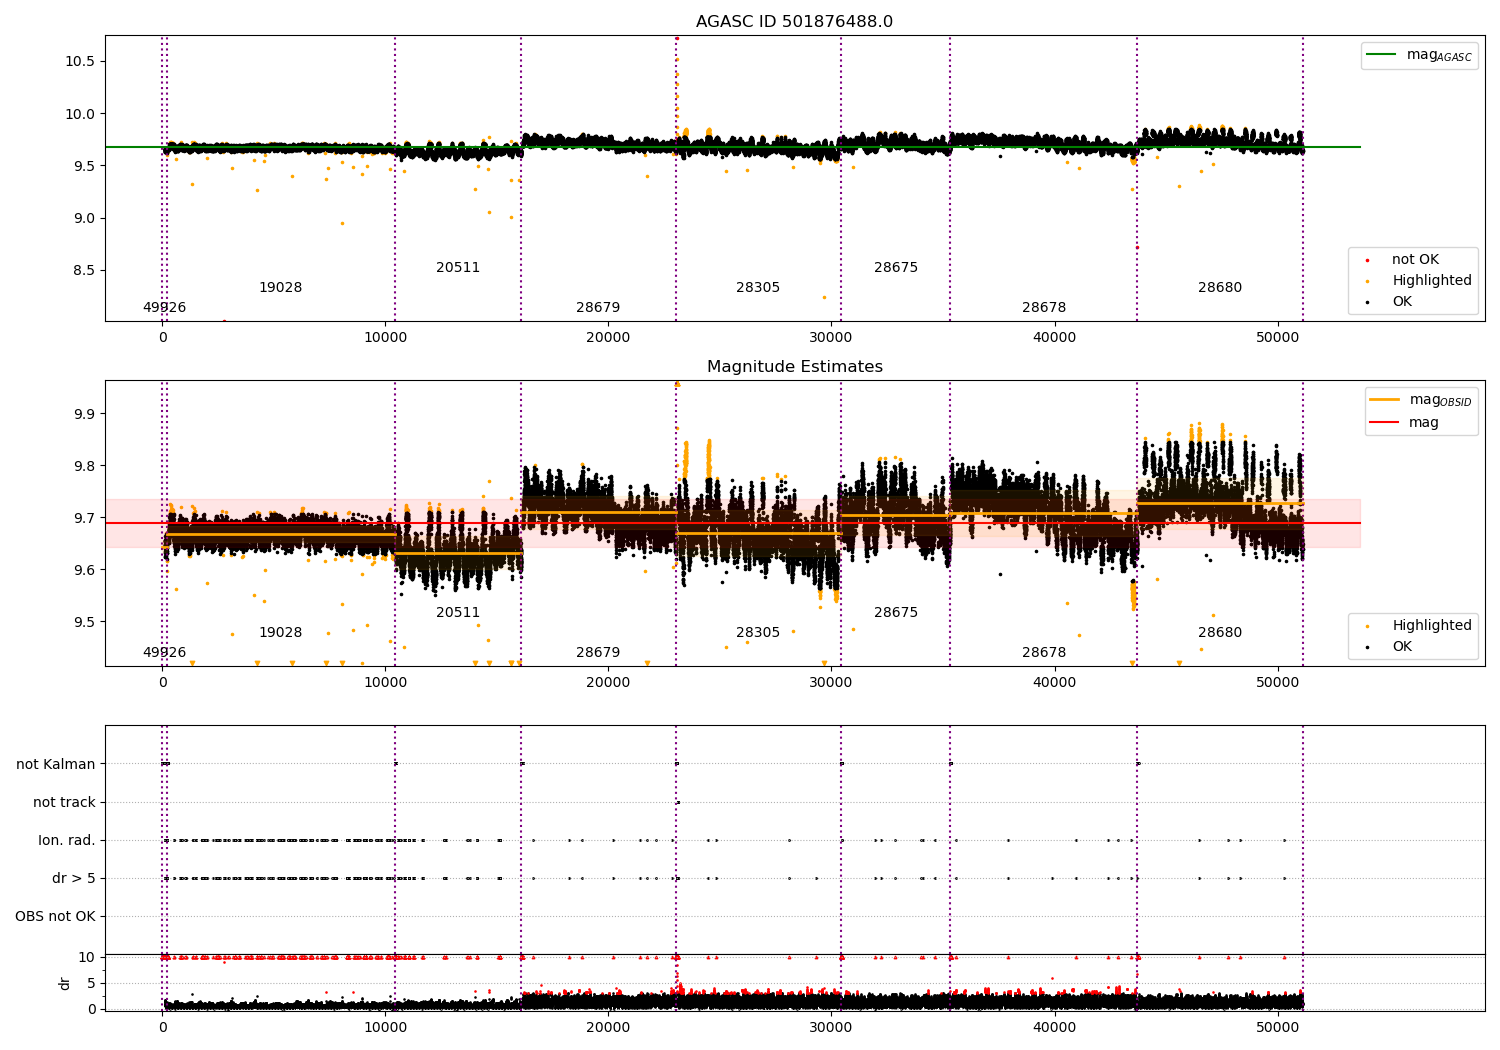Select the red 'mag' legend line
Image resolution: width=1500 pixels, height=1050 pixels.
click(1384, 422)
